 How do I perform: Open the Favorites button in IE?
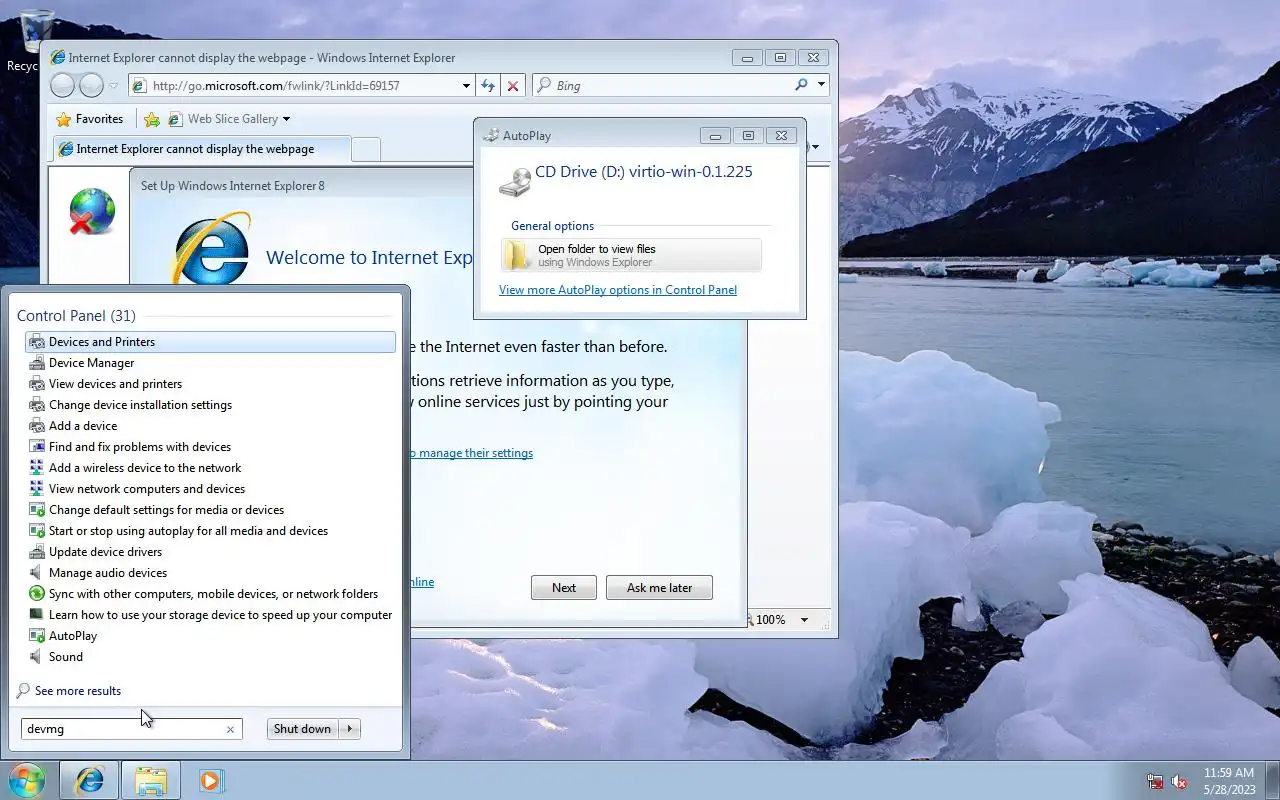pos(90,119)
